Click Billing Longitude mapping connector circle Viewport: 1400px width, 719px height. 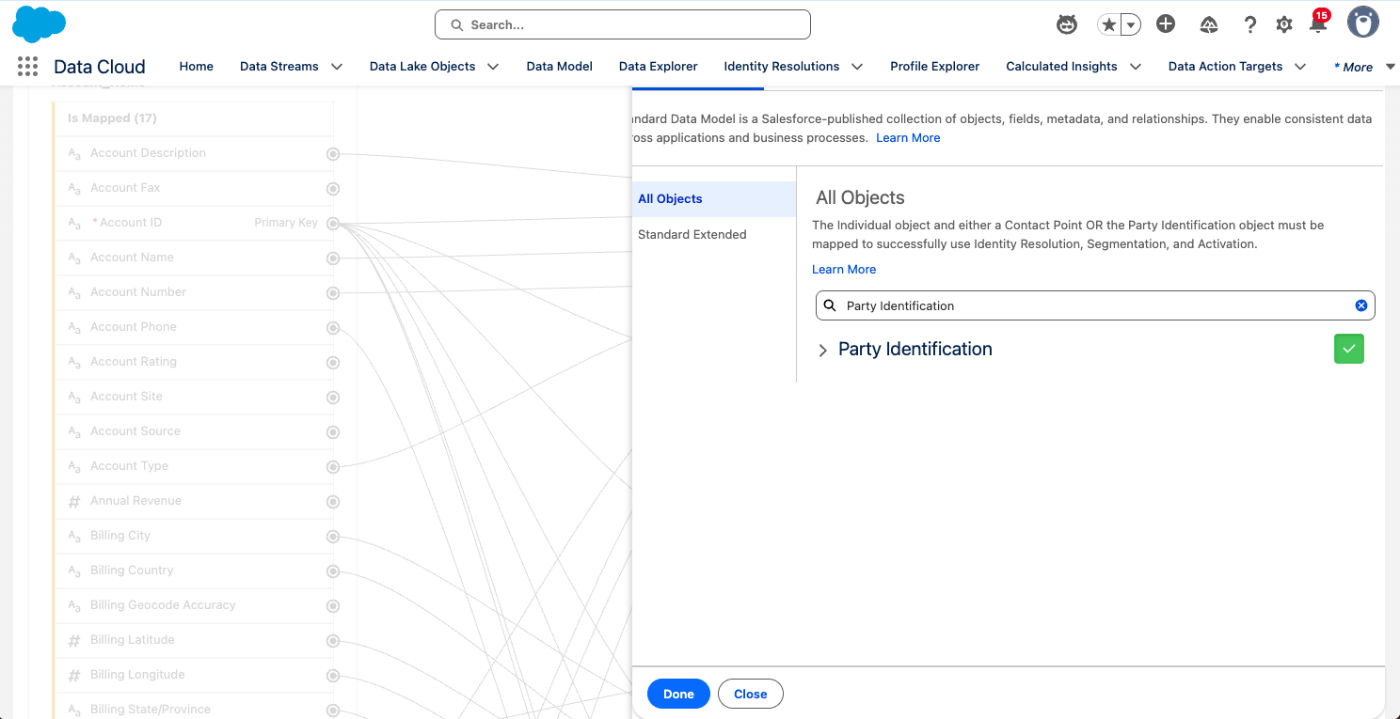(x=333, y=676)
